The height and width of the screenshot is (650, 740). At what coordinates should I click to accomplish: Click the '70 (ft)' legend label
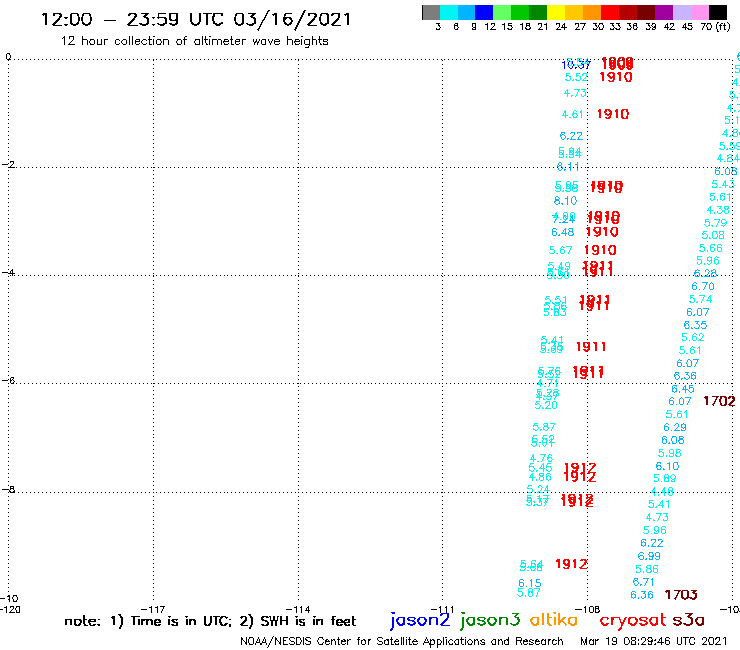pyautogui.click(x=715, y=26)
